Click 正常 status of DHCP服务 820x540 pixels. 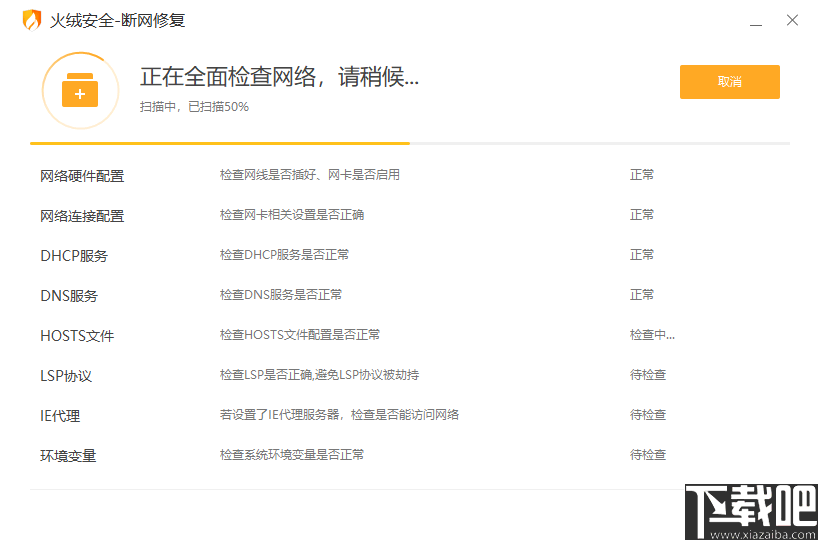[642, 255]
